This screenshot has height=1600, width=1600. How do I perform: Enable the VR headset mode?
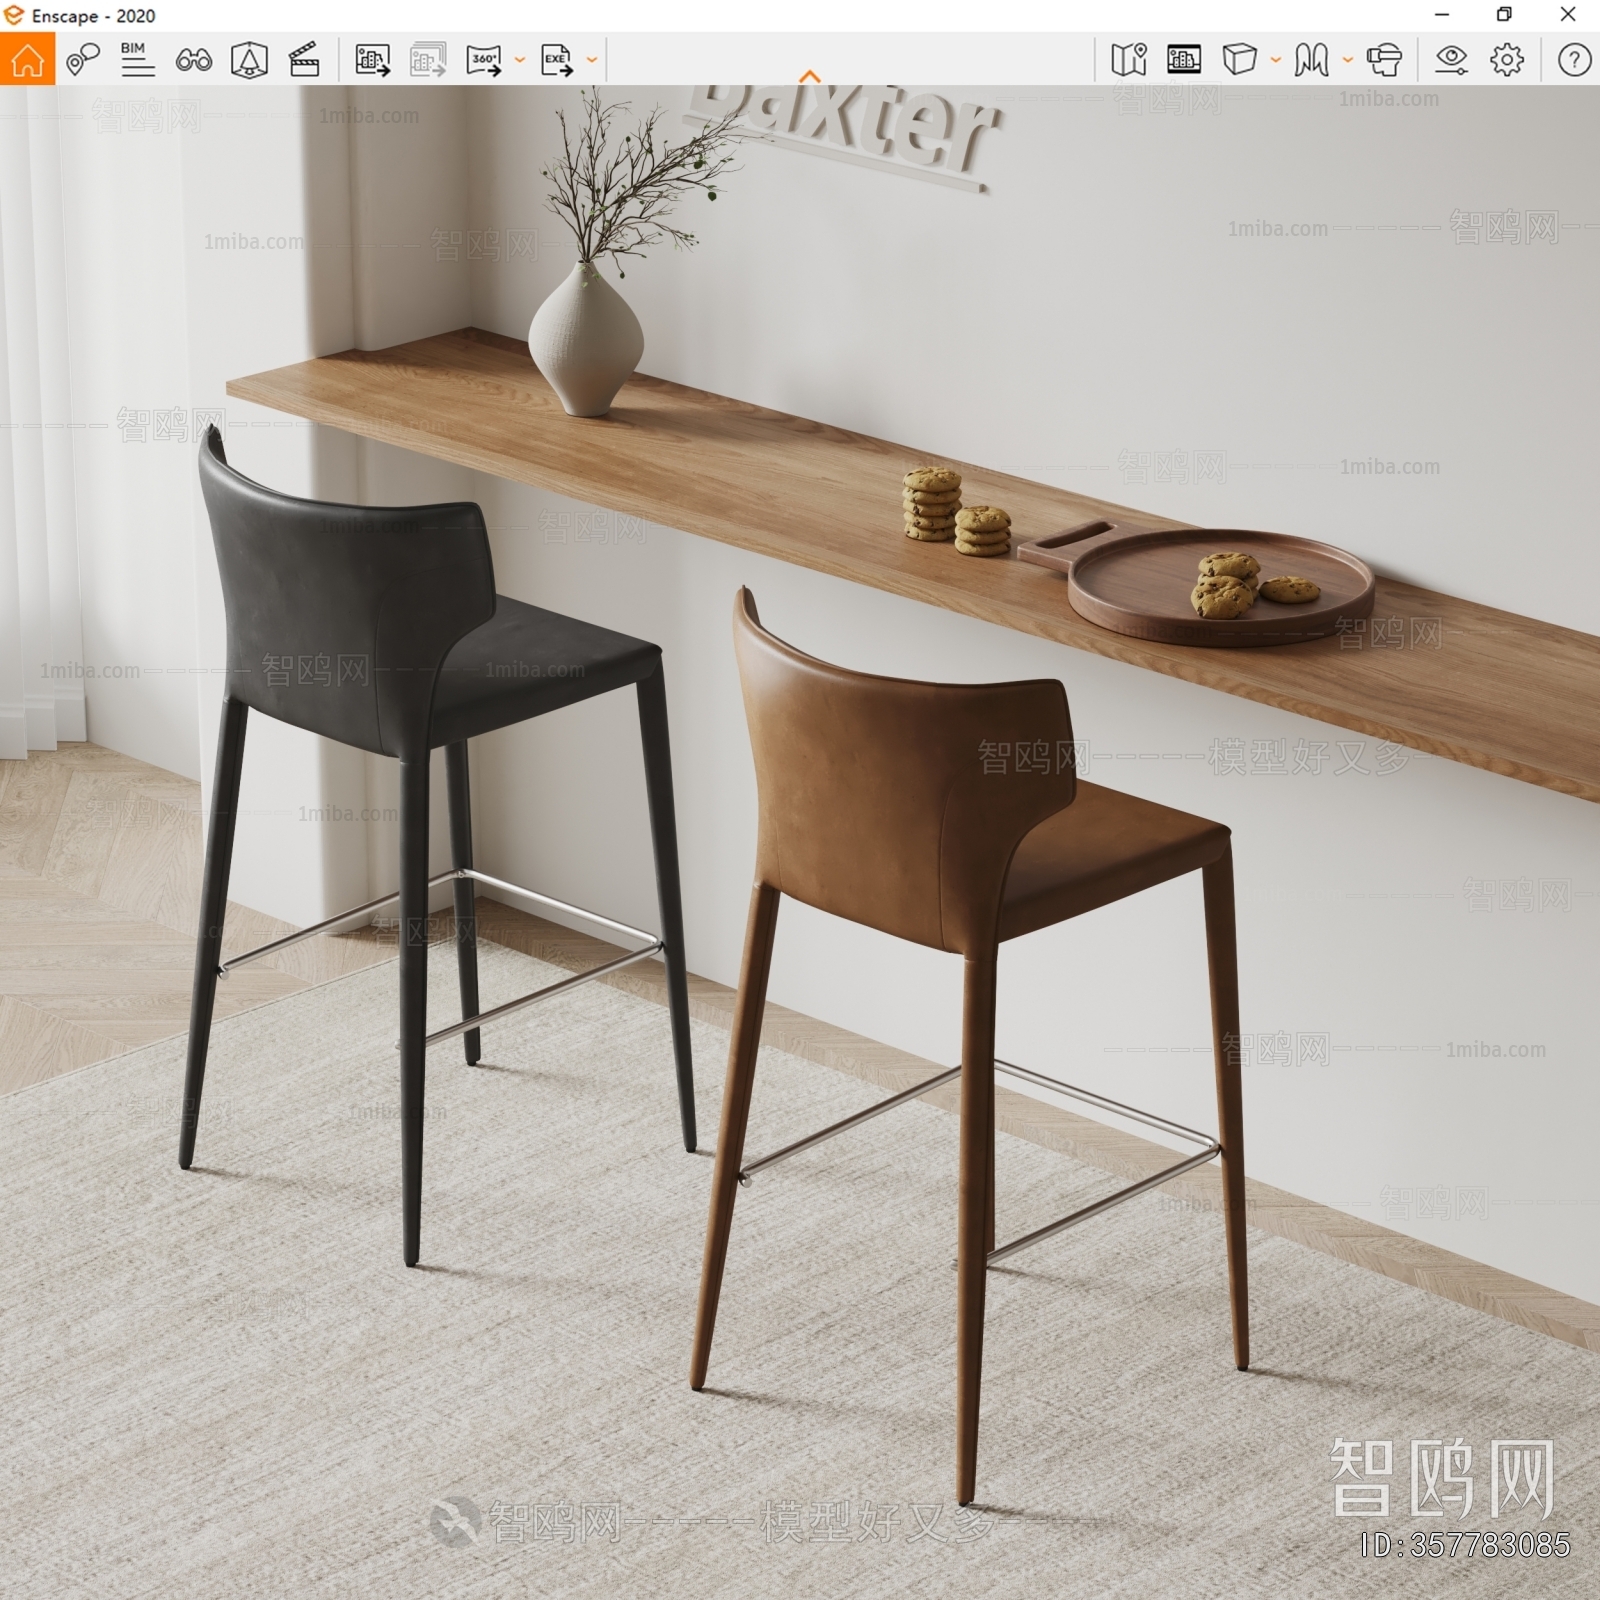tap(1385, 62)
